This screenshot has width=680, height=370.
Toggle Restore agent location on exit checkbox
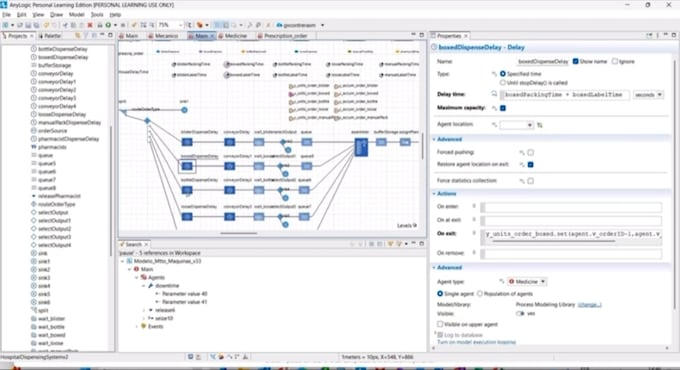tap(530, 164)
